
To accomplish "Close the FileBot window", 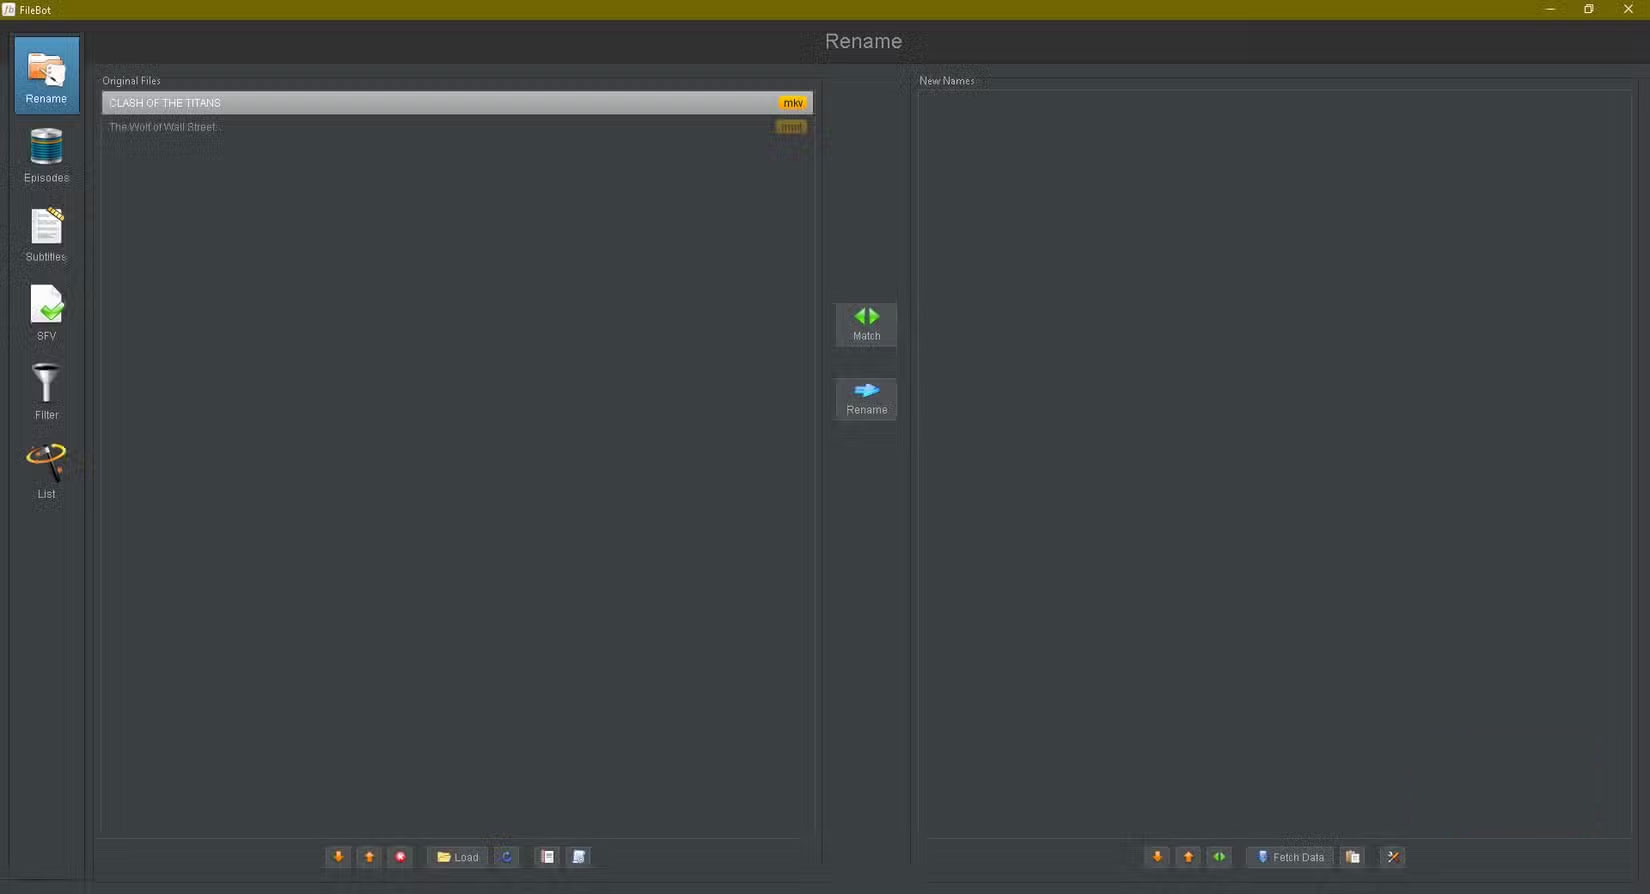I will (1628, 9).
